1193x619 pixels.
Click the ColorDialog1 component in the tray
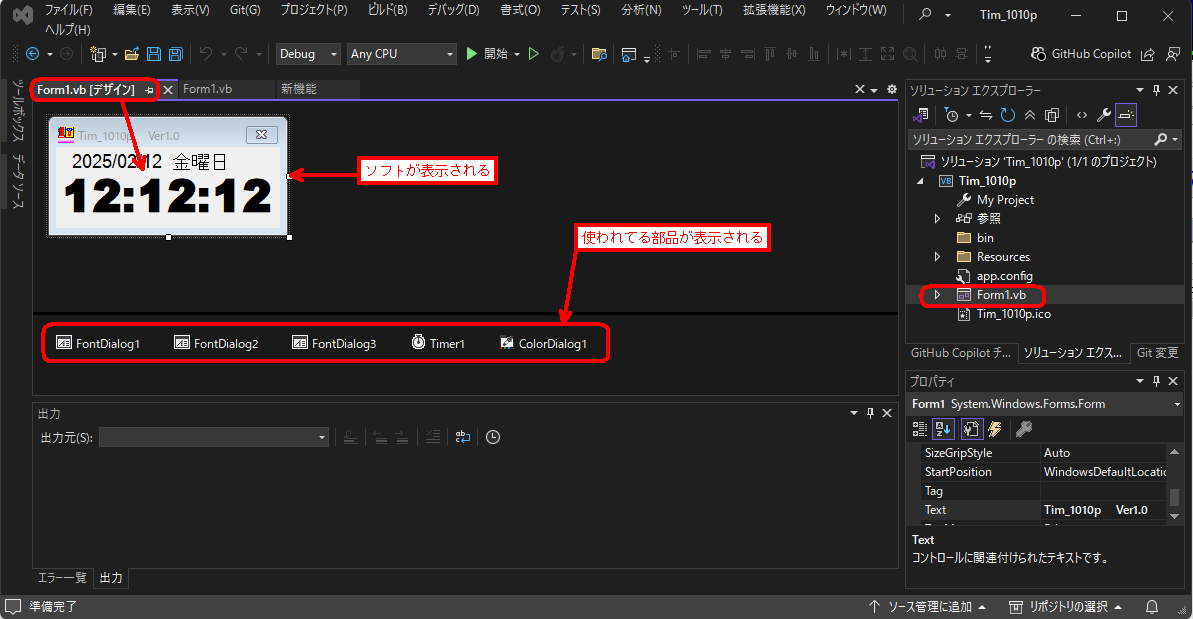(x=543, y=343)
